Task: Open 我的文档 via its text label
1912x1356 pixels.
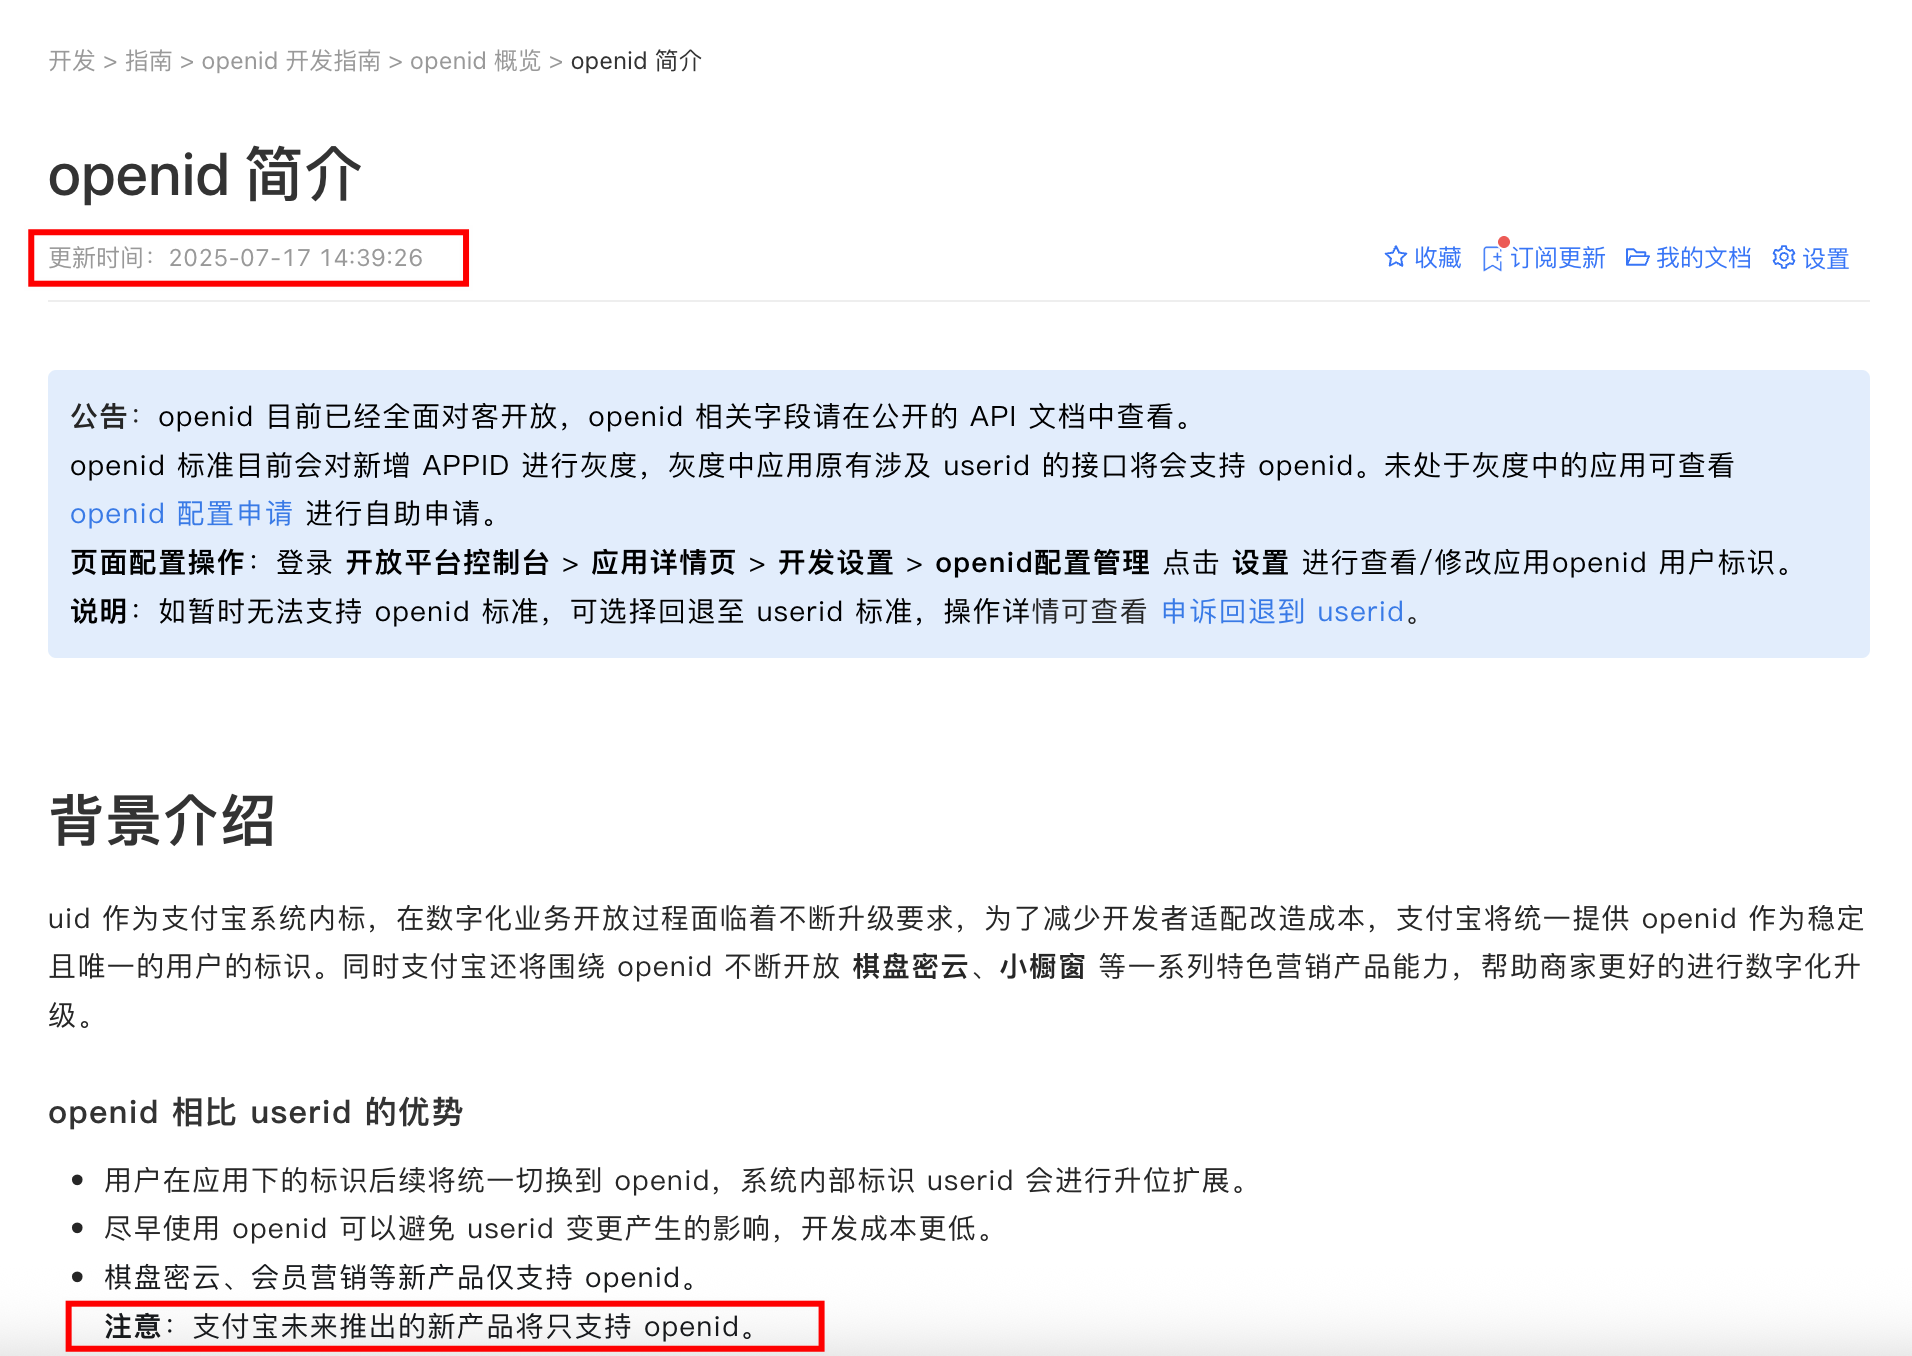Action: [1703, 258]
